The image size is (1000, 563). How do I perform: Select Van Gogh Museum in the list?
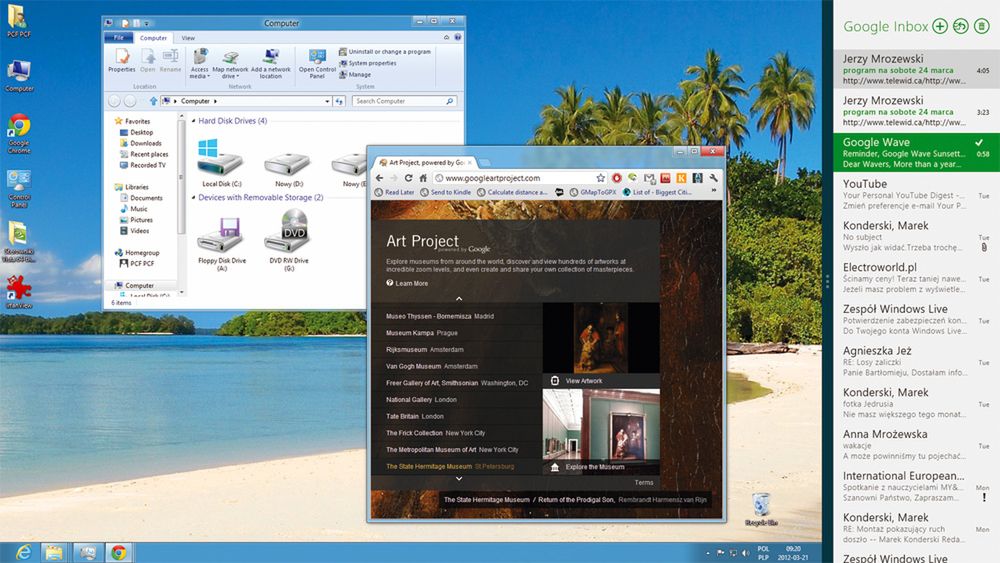[432, 366]
